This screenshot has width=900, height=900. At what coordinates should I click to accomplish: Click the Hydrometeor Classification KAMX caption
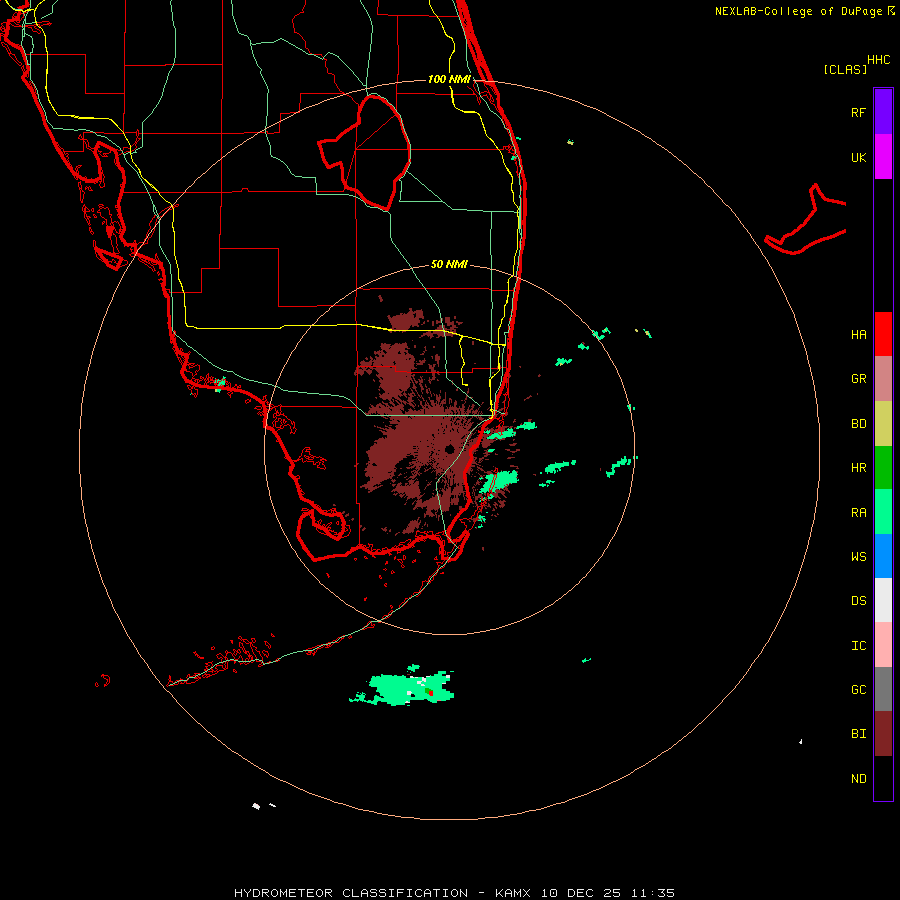click(454, 893)
